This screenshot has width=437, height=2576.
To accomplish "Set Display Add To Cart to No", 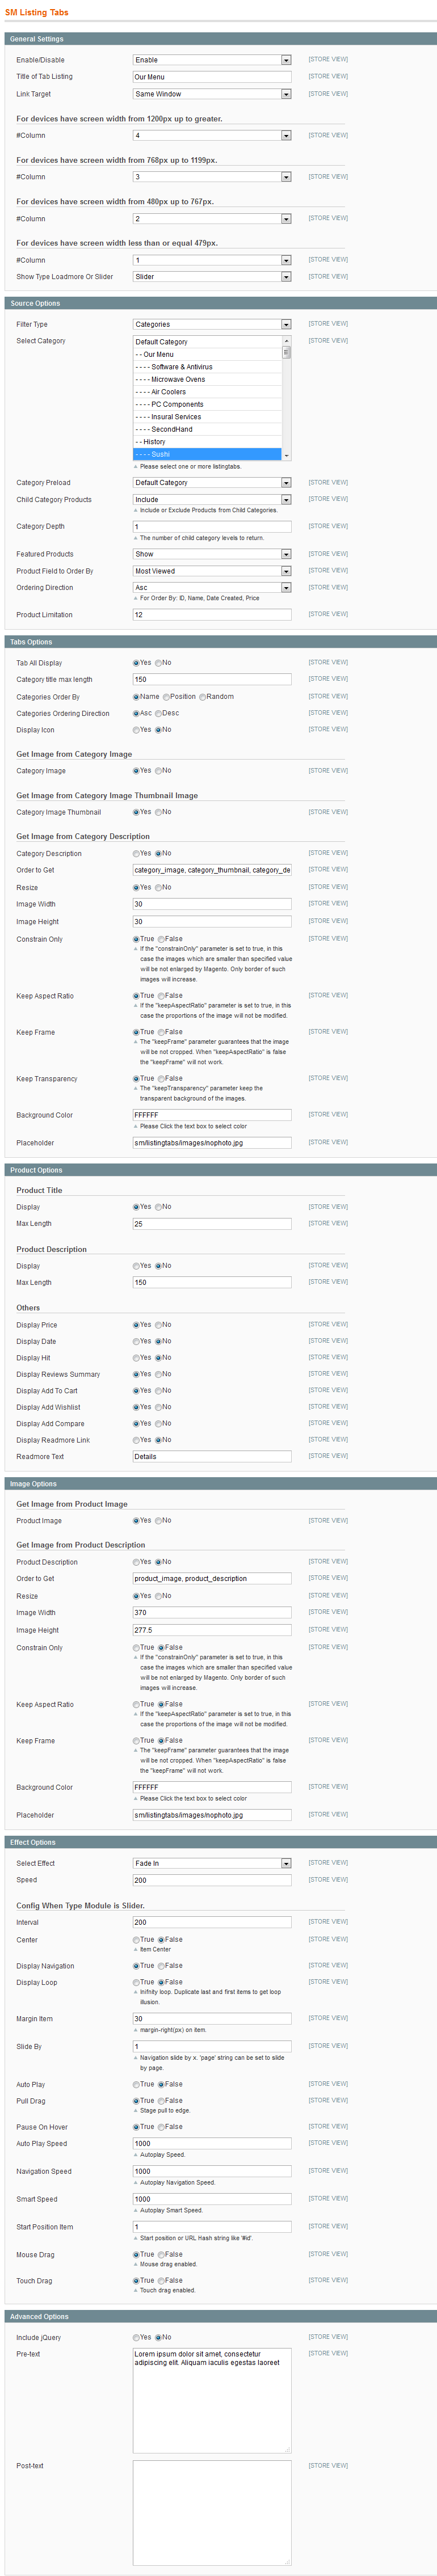I will (159, 1391).
